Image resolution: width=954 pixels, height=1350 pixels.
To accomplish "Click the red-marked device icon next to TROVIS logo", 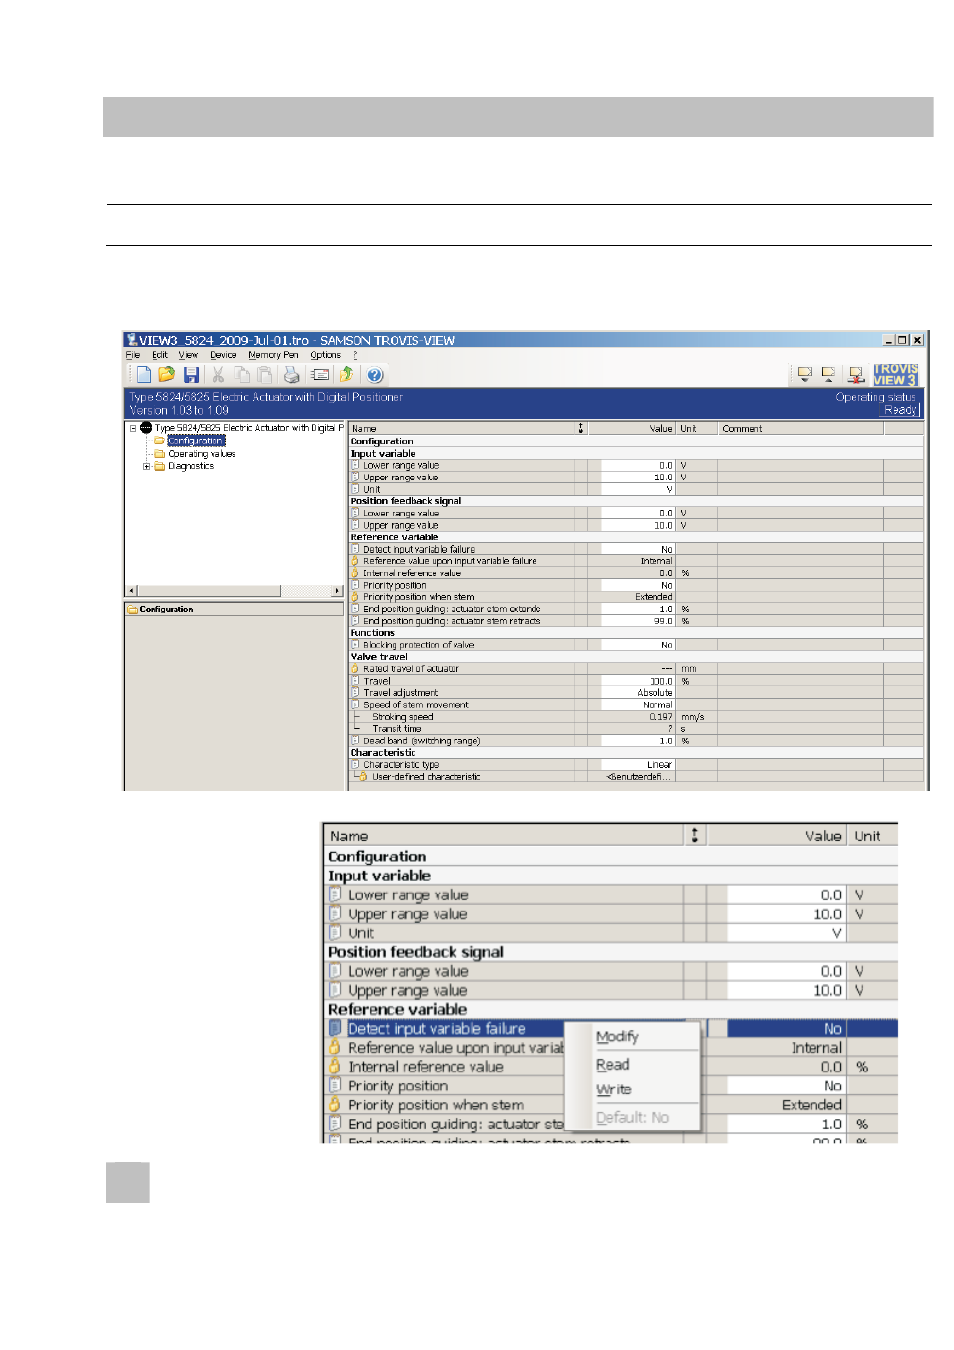I will 856,375.
